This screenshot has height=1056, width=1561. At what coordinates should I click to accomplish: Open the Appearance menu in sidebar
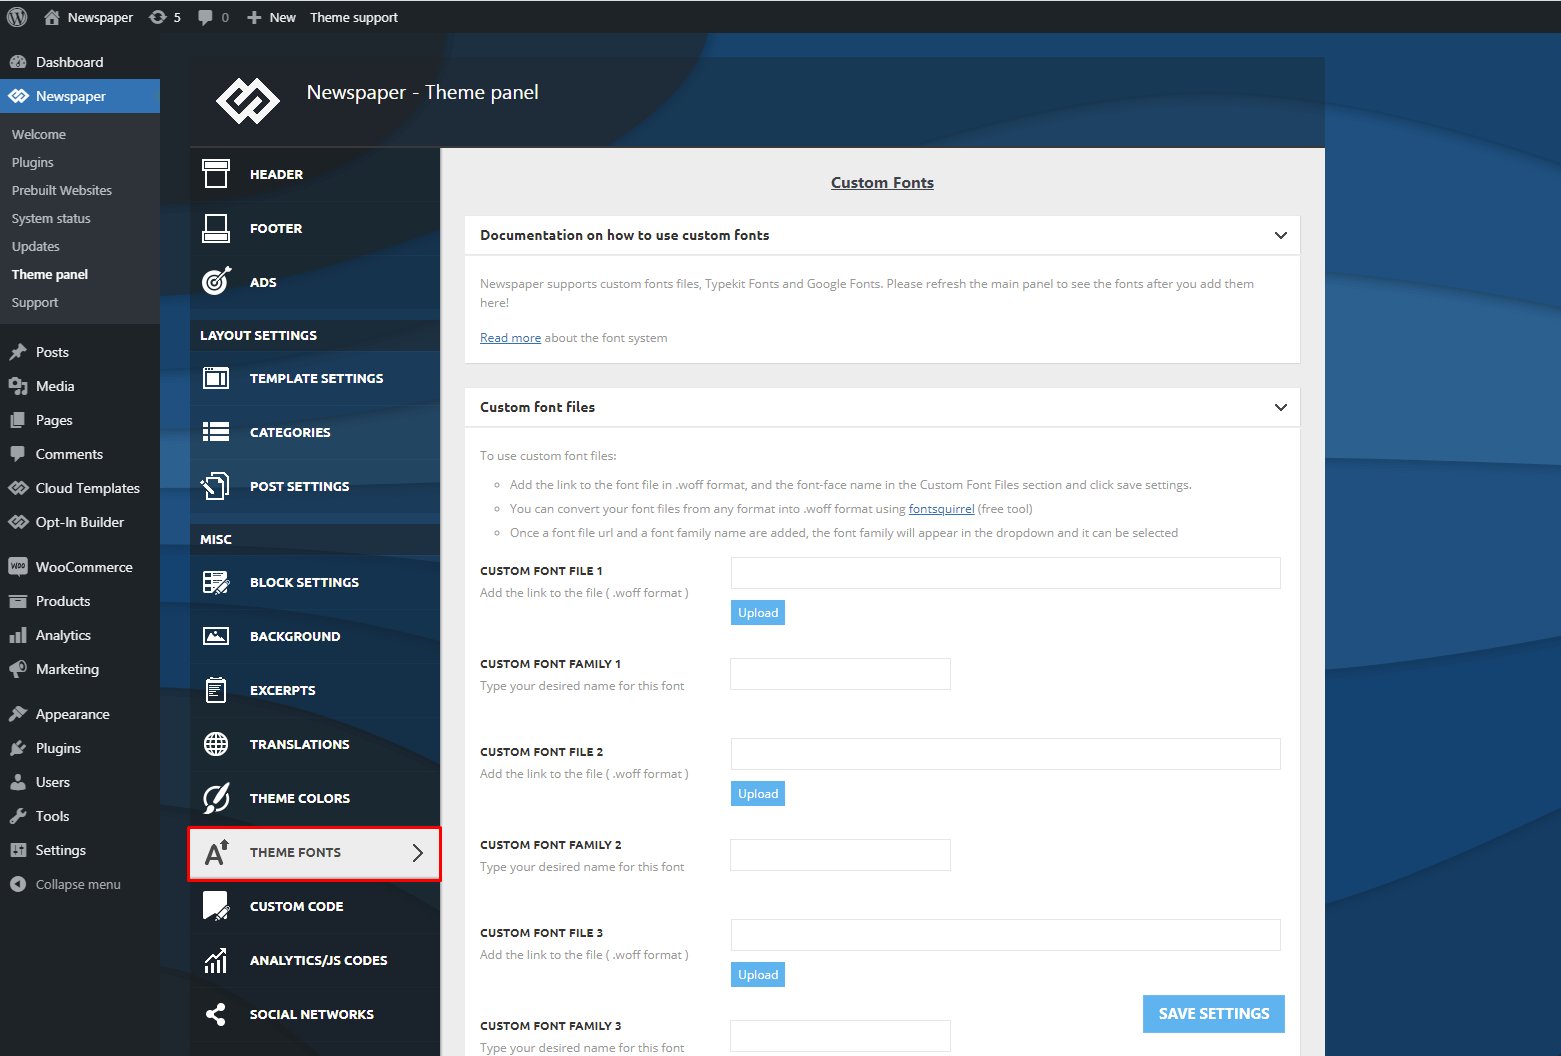pos(72,714)
